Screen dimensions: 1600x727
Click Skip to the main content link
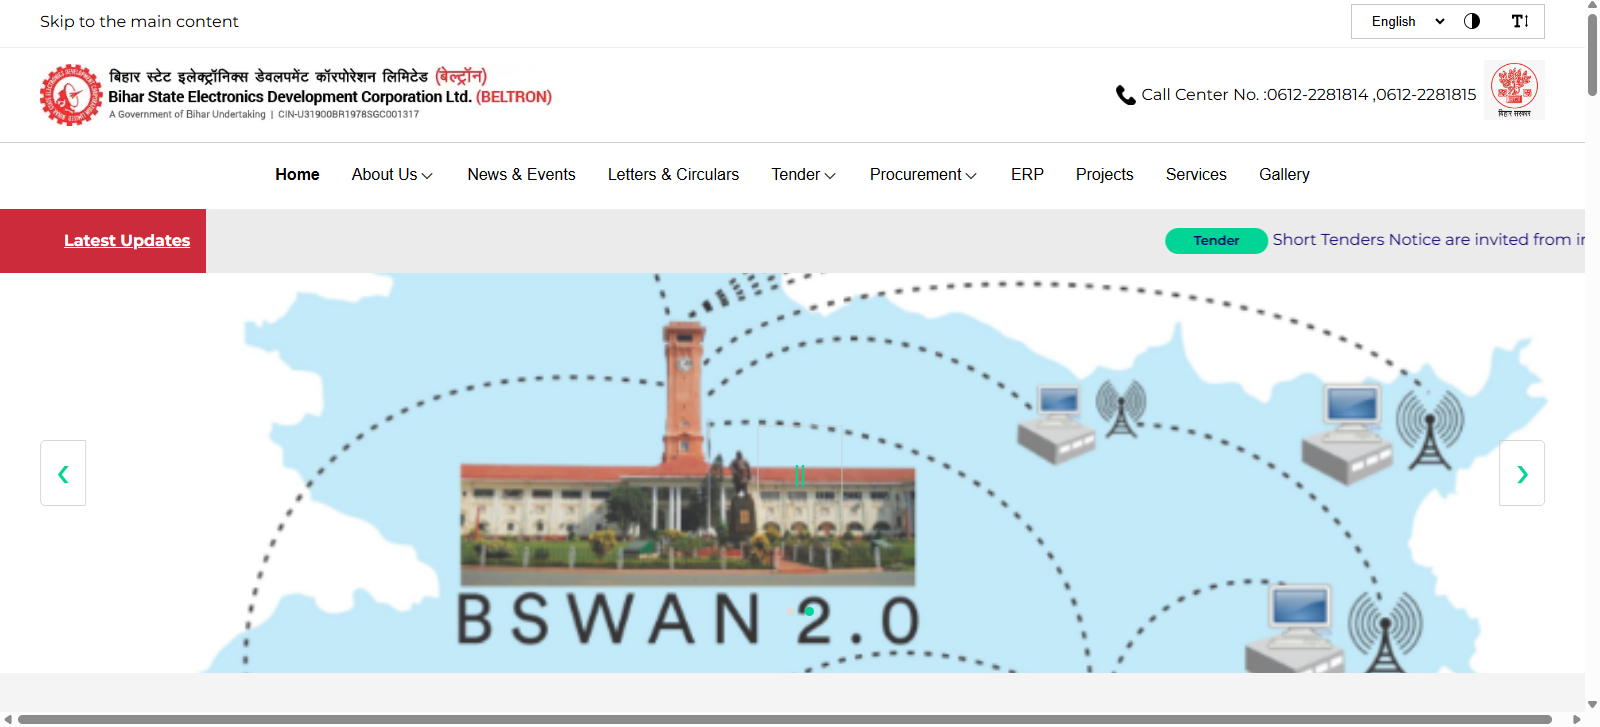coord(139,21)
